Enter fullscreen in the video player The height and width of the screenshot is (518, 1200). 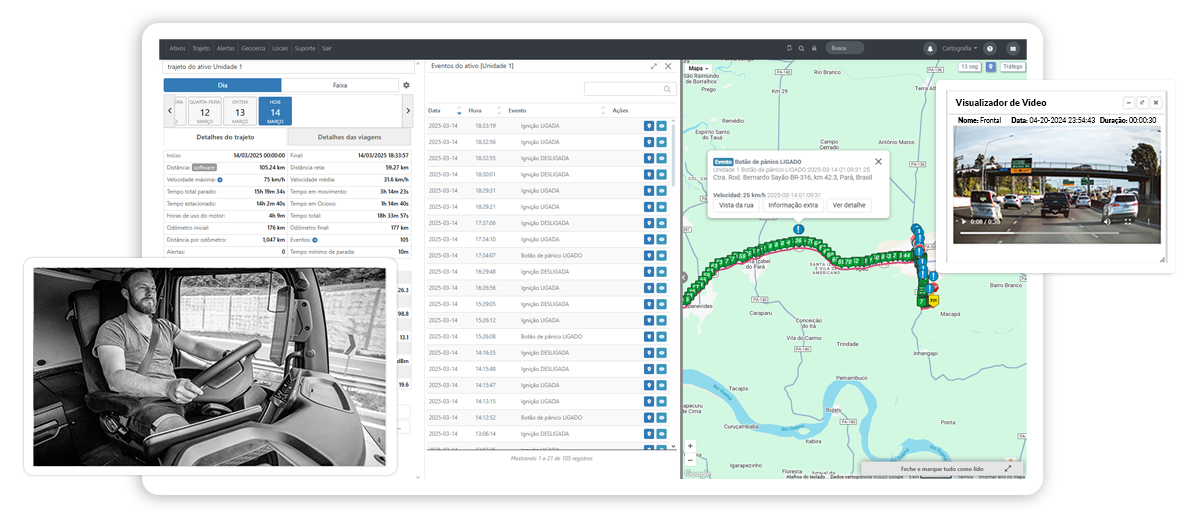click(1127, 221)
